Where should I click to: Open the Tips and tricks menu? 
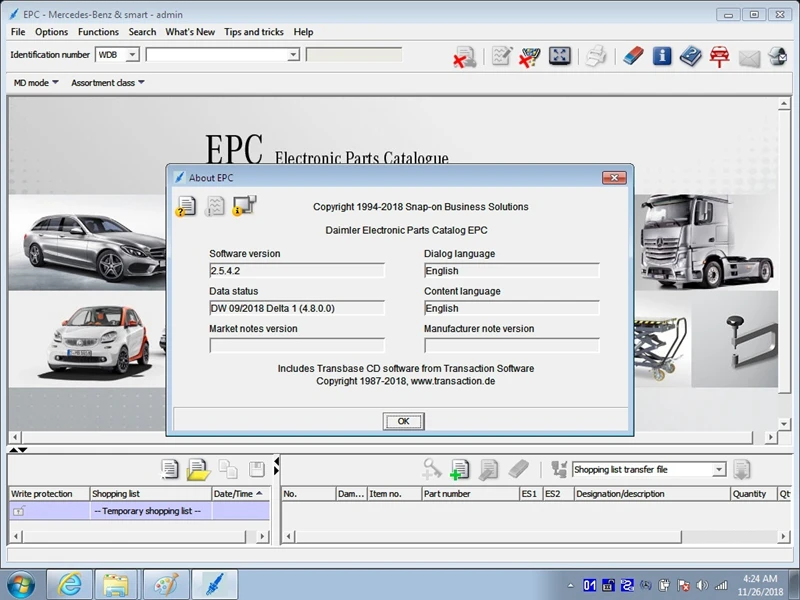tap(254, 32)
